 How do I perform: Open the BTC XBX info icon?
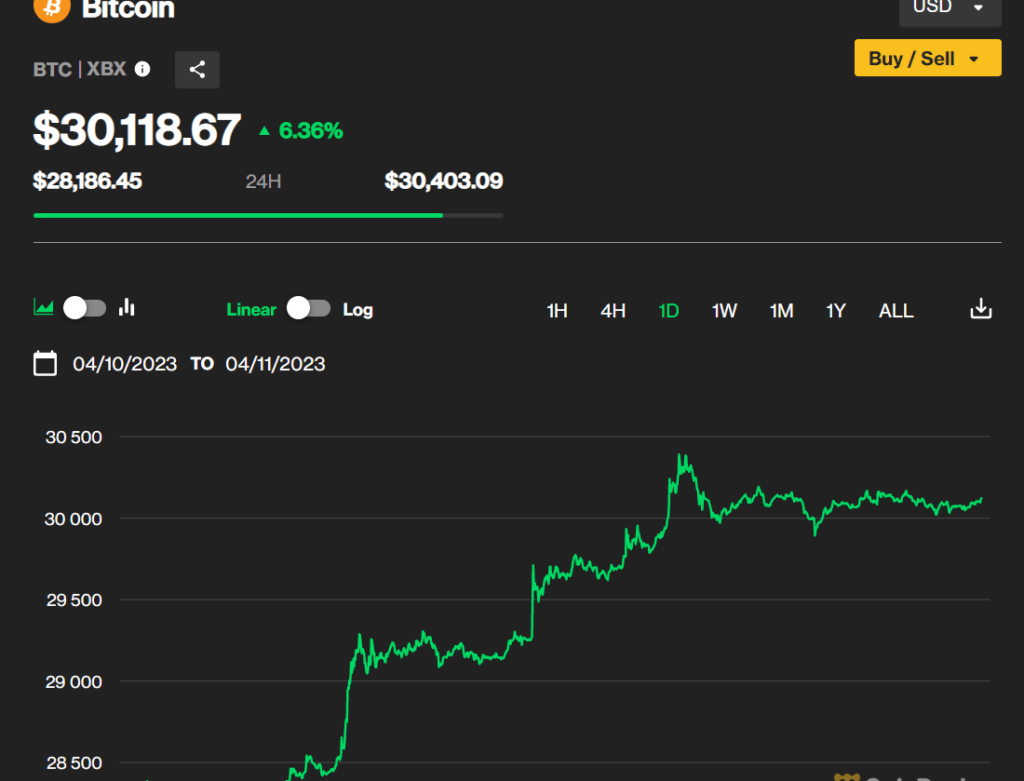point(143,69)
